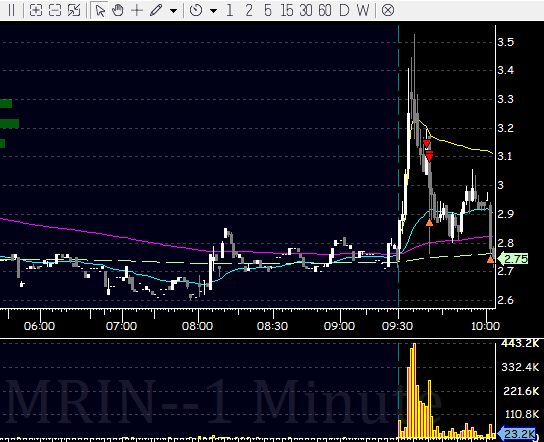Select the pencil drawing tool
This screenshot has width=544, height=442.
(156, 10)
